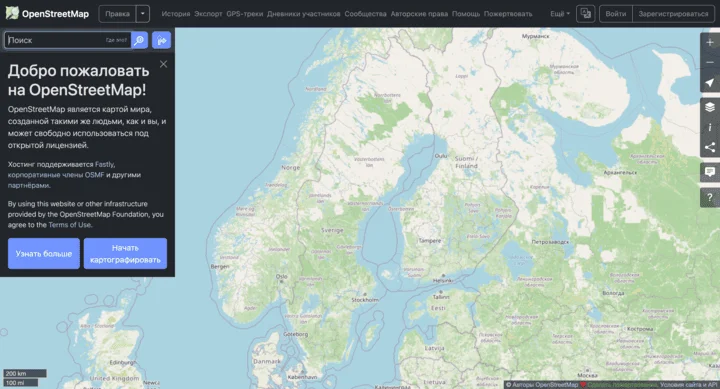Click the Bergen label on the map

(220, 266)
